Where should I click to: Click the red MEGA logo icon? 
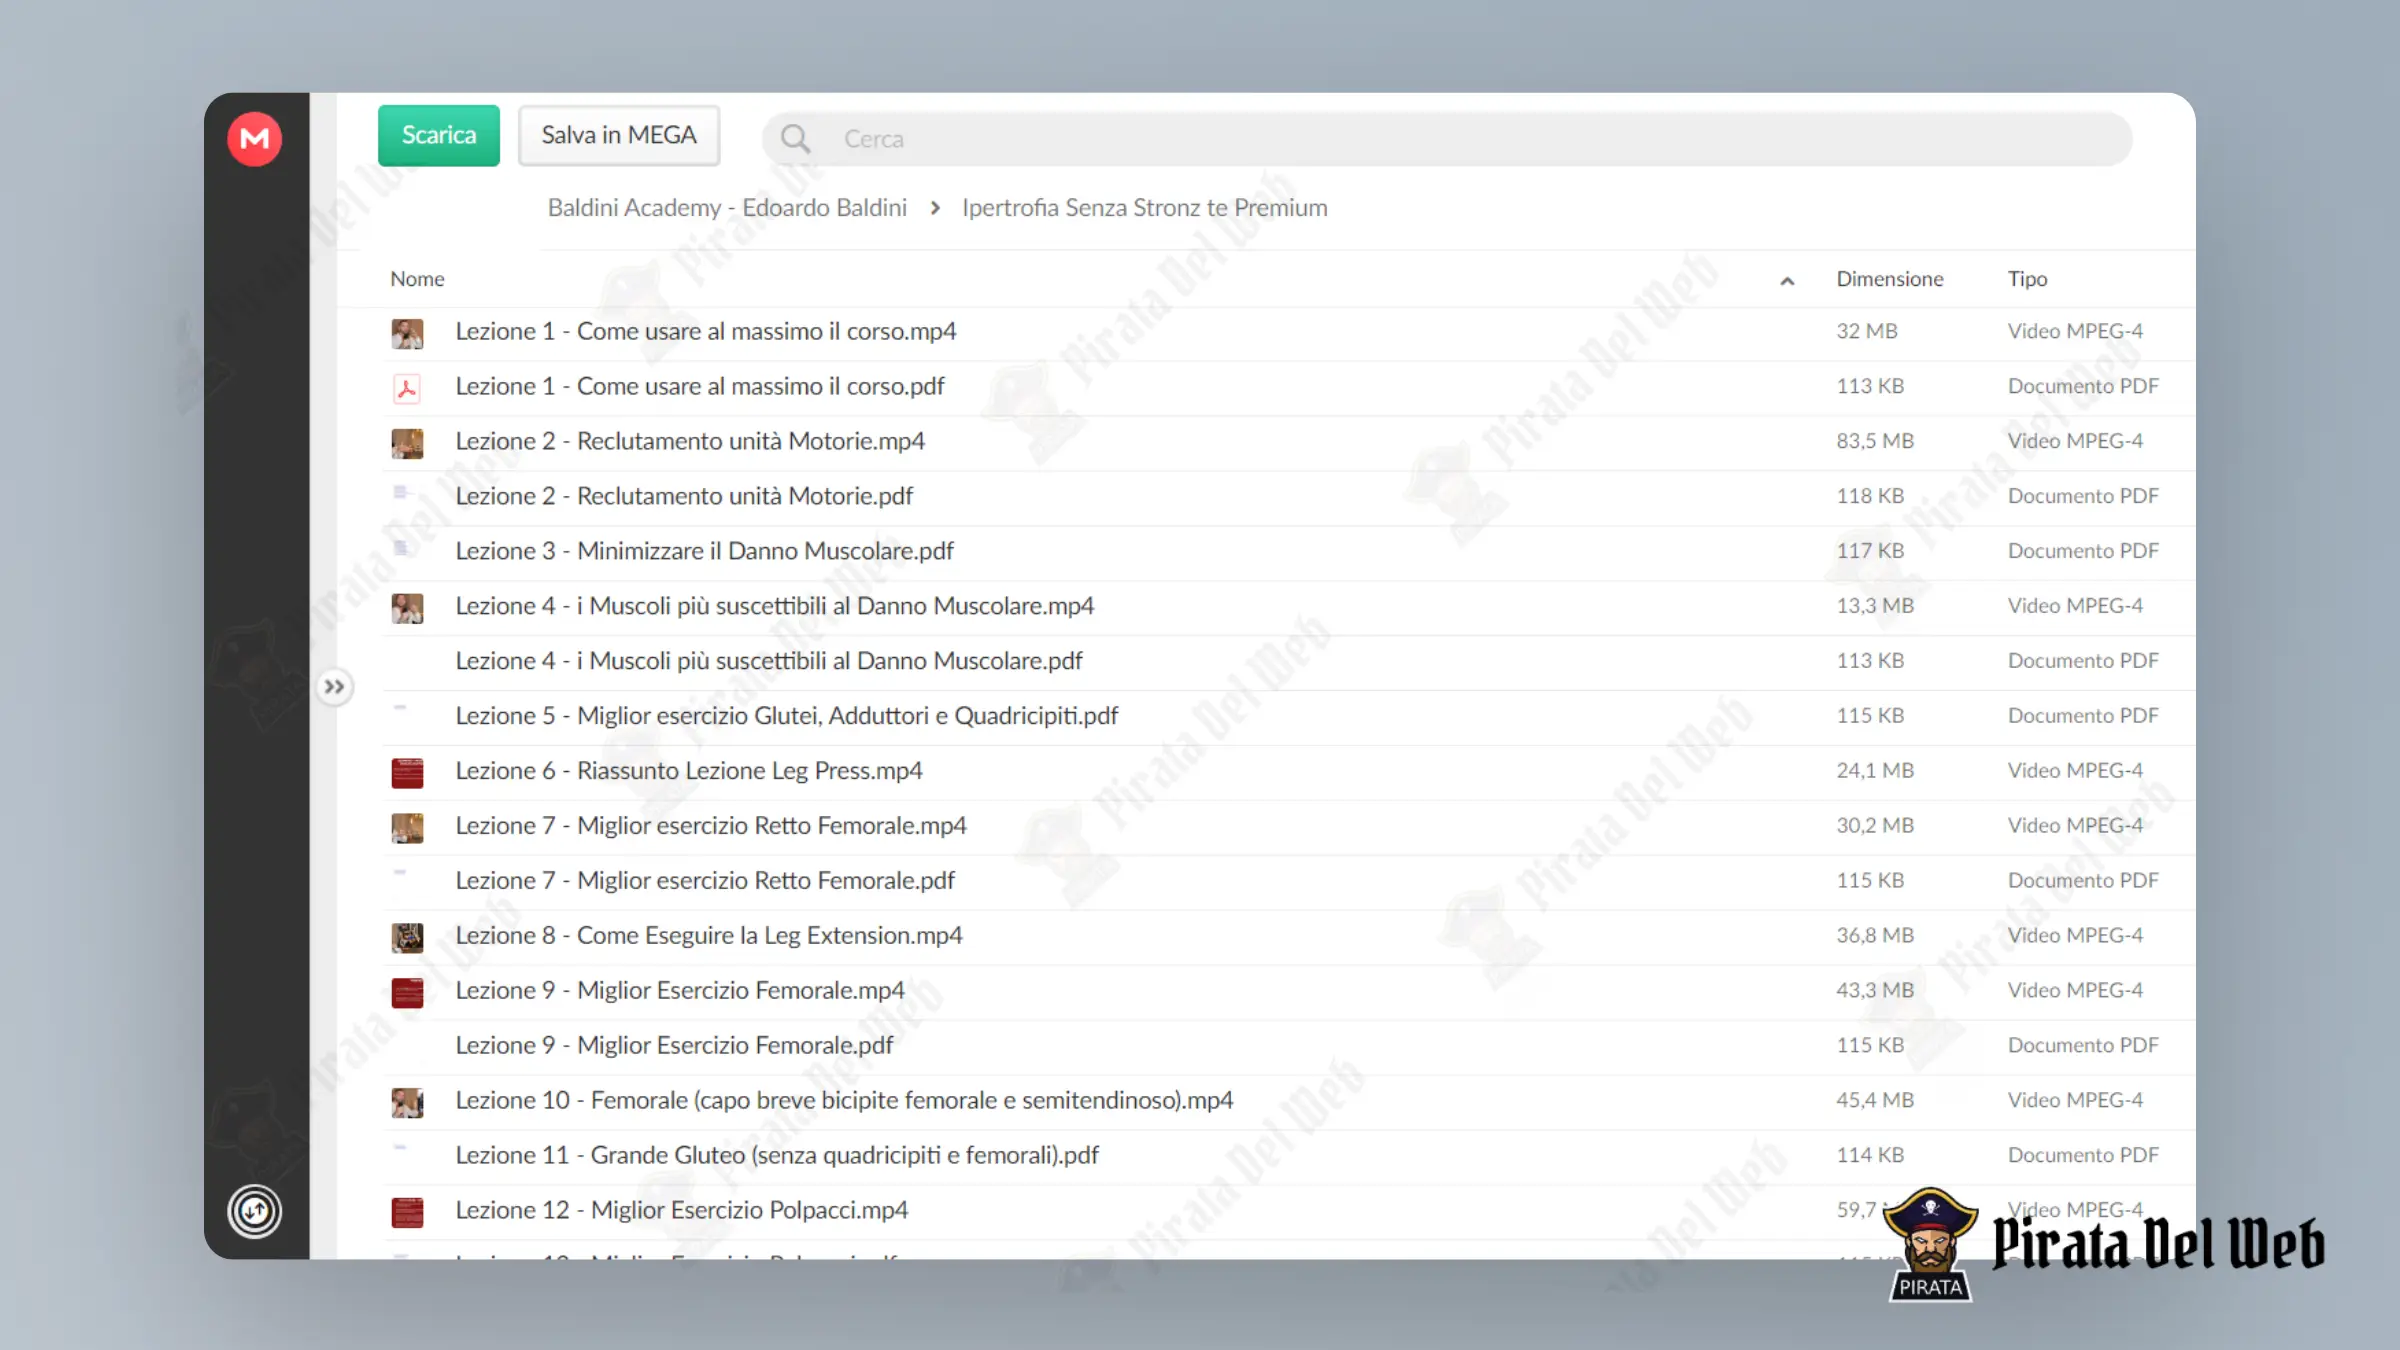click(x=254, y=138)
